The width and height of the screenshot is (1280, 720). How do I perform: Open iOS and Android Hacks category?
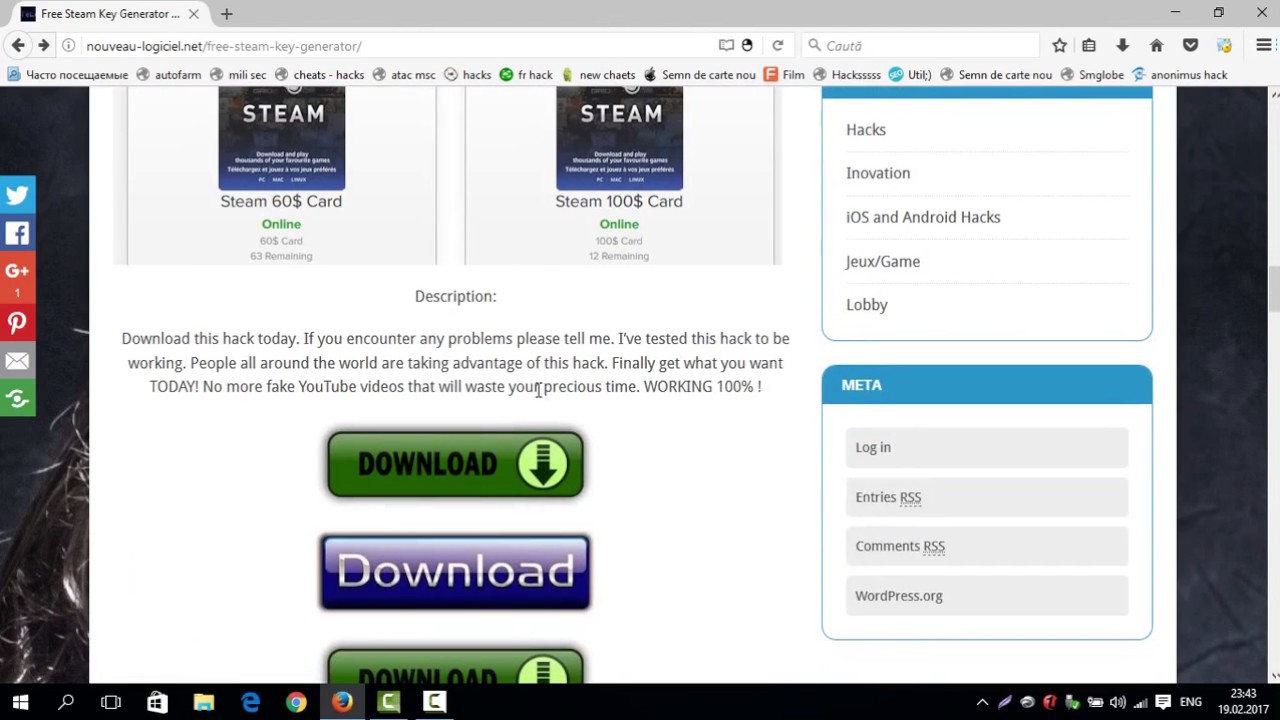[923, 217]
